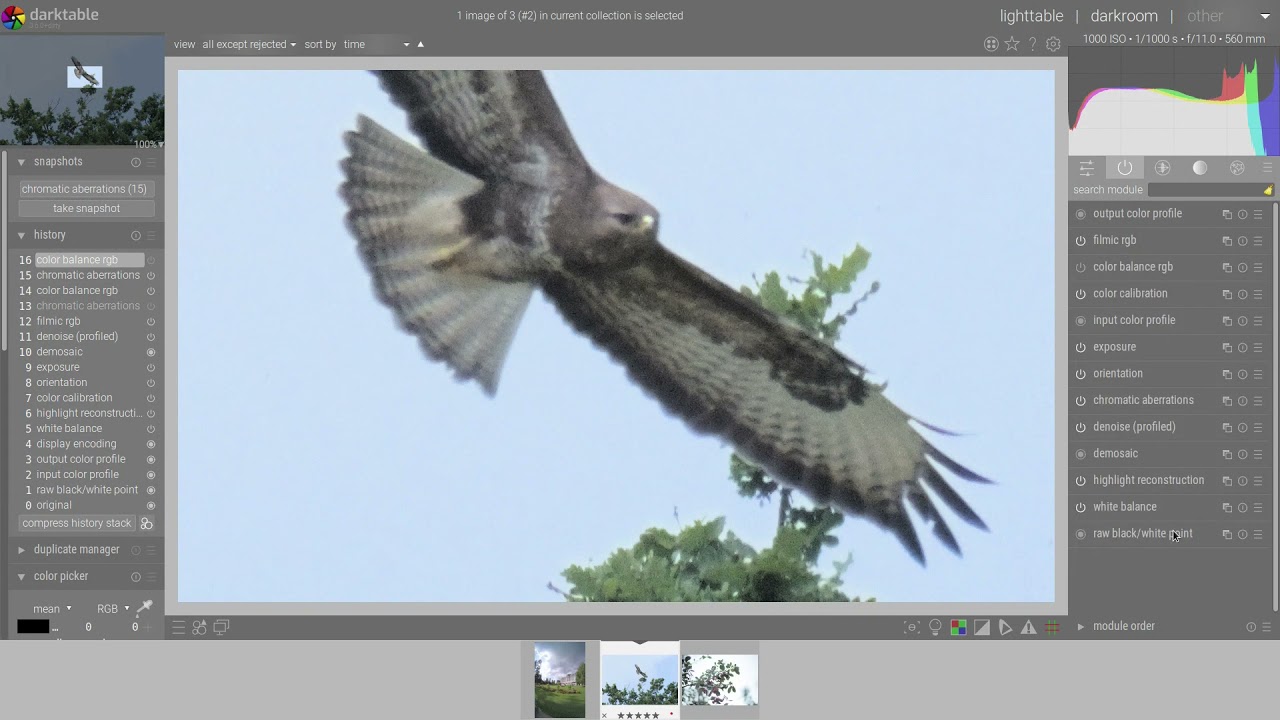Open the 'mean' statistic dropdown
The image size is (1280, 720).
[x=52, y=609]
